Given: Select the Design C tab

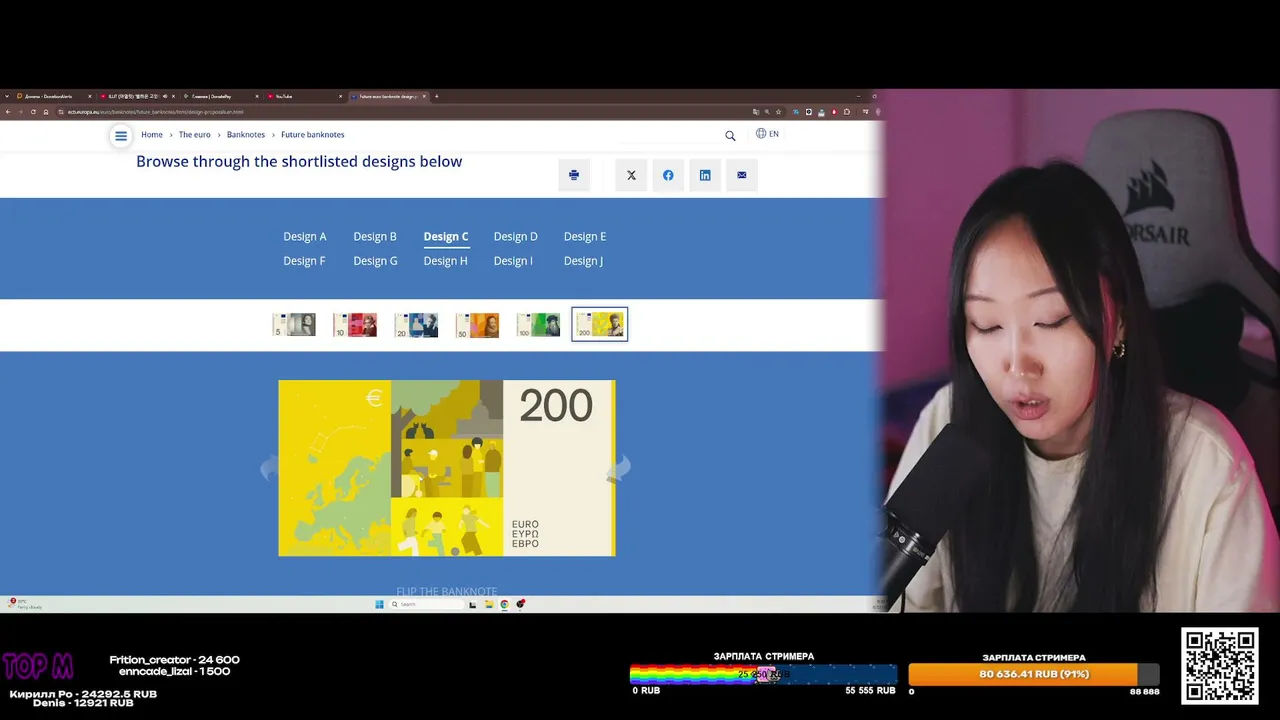Looking at the screenshot, I should (x=446, y=237).
